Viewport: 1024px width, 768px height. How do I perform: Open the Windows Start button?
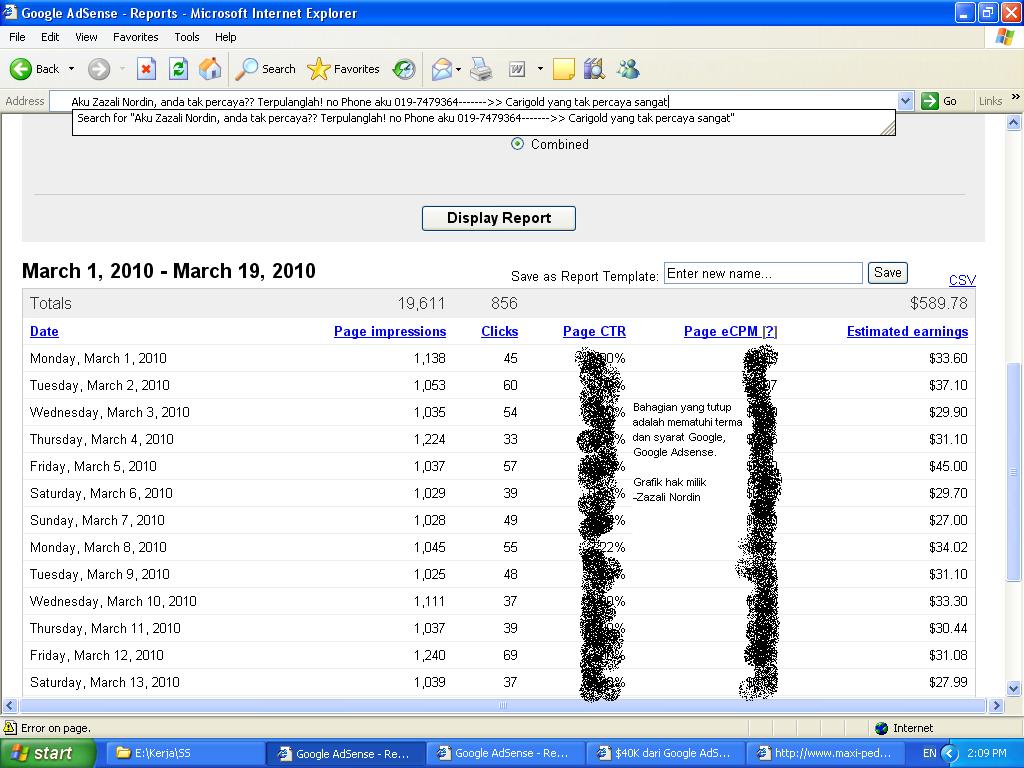click(48, 753)
